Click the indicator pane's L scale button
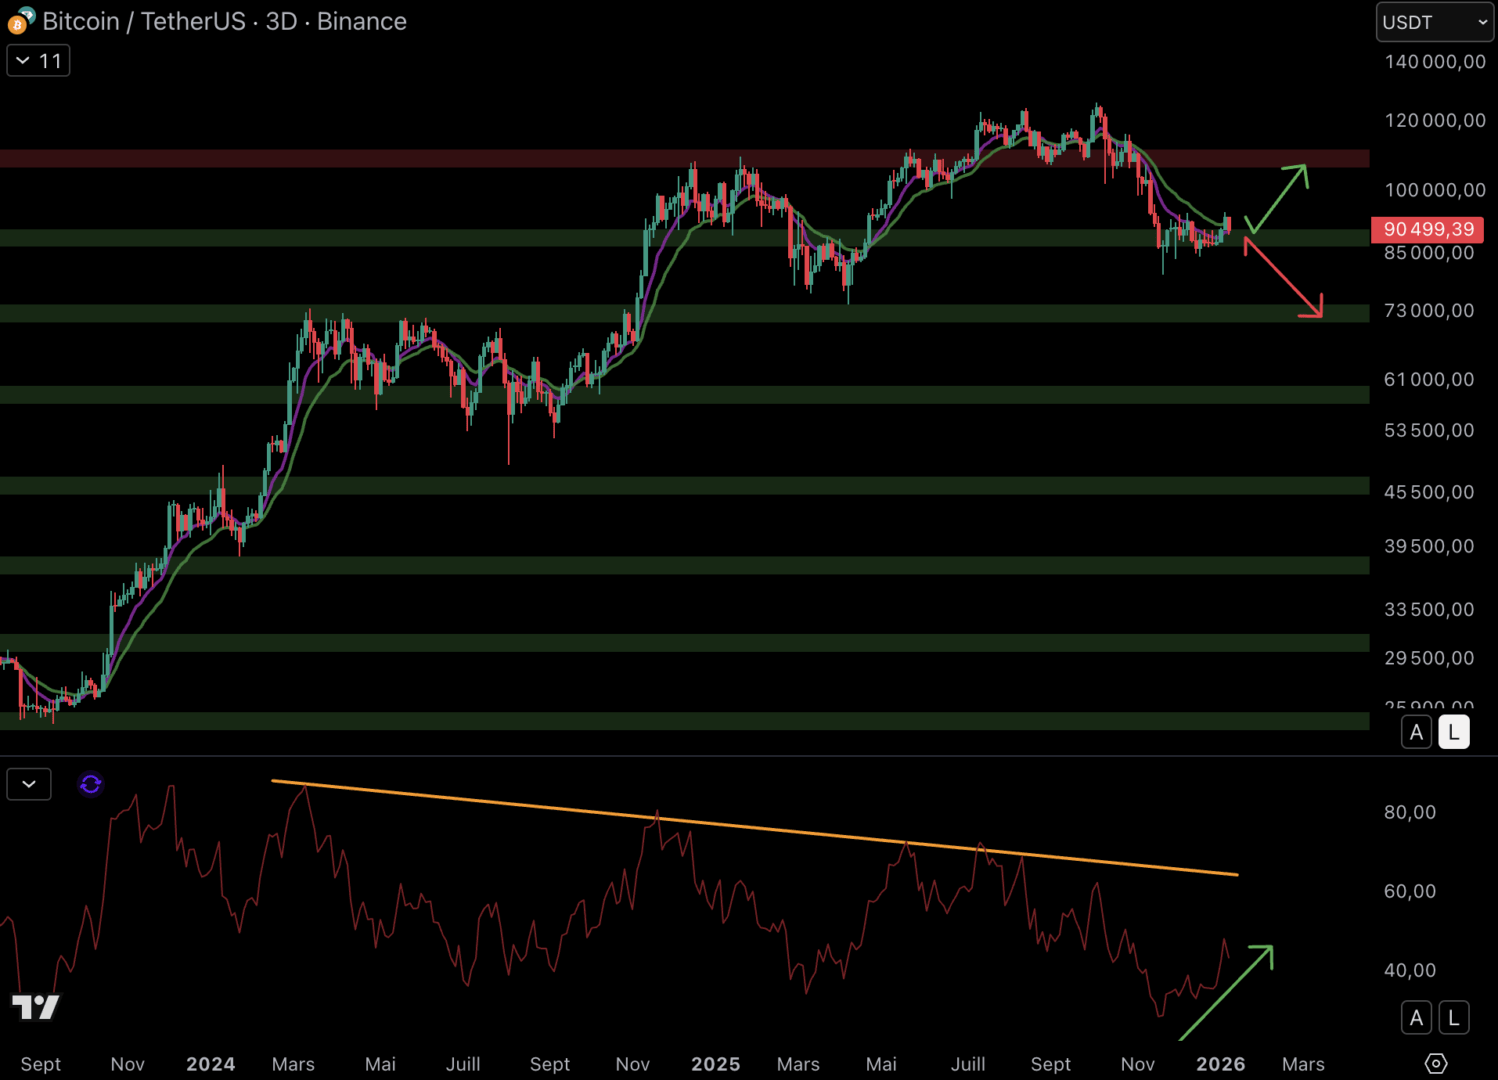This screenshot has height=1080, width=1498. pyautogui.click(x=1453, y=1017)
